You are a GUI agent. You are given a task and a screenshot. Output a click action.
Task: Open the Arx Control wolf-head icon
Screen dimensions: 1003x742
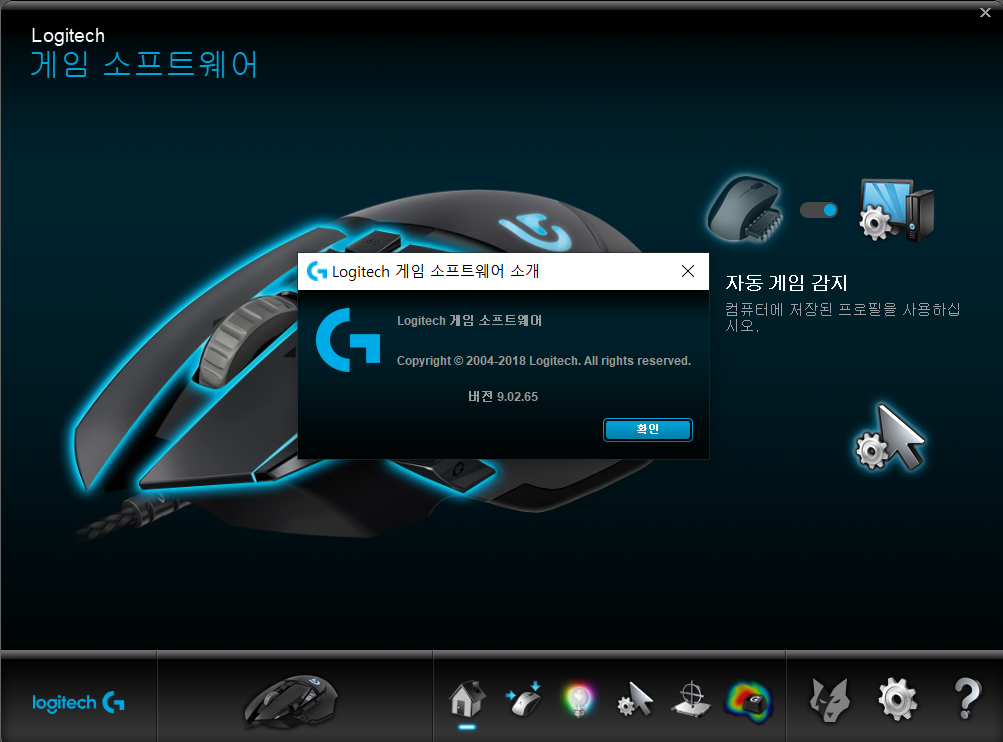pos(830,700)
